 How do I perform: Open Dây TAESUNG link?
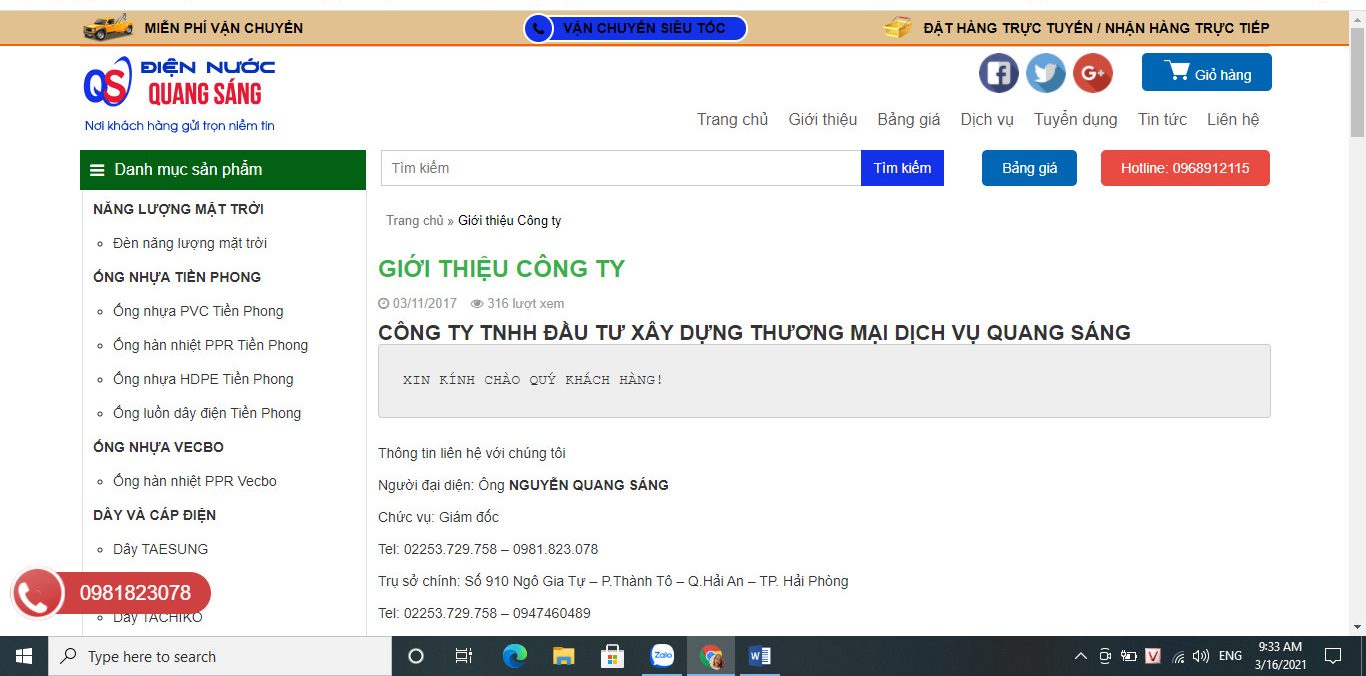click(x=161, y=549)
